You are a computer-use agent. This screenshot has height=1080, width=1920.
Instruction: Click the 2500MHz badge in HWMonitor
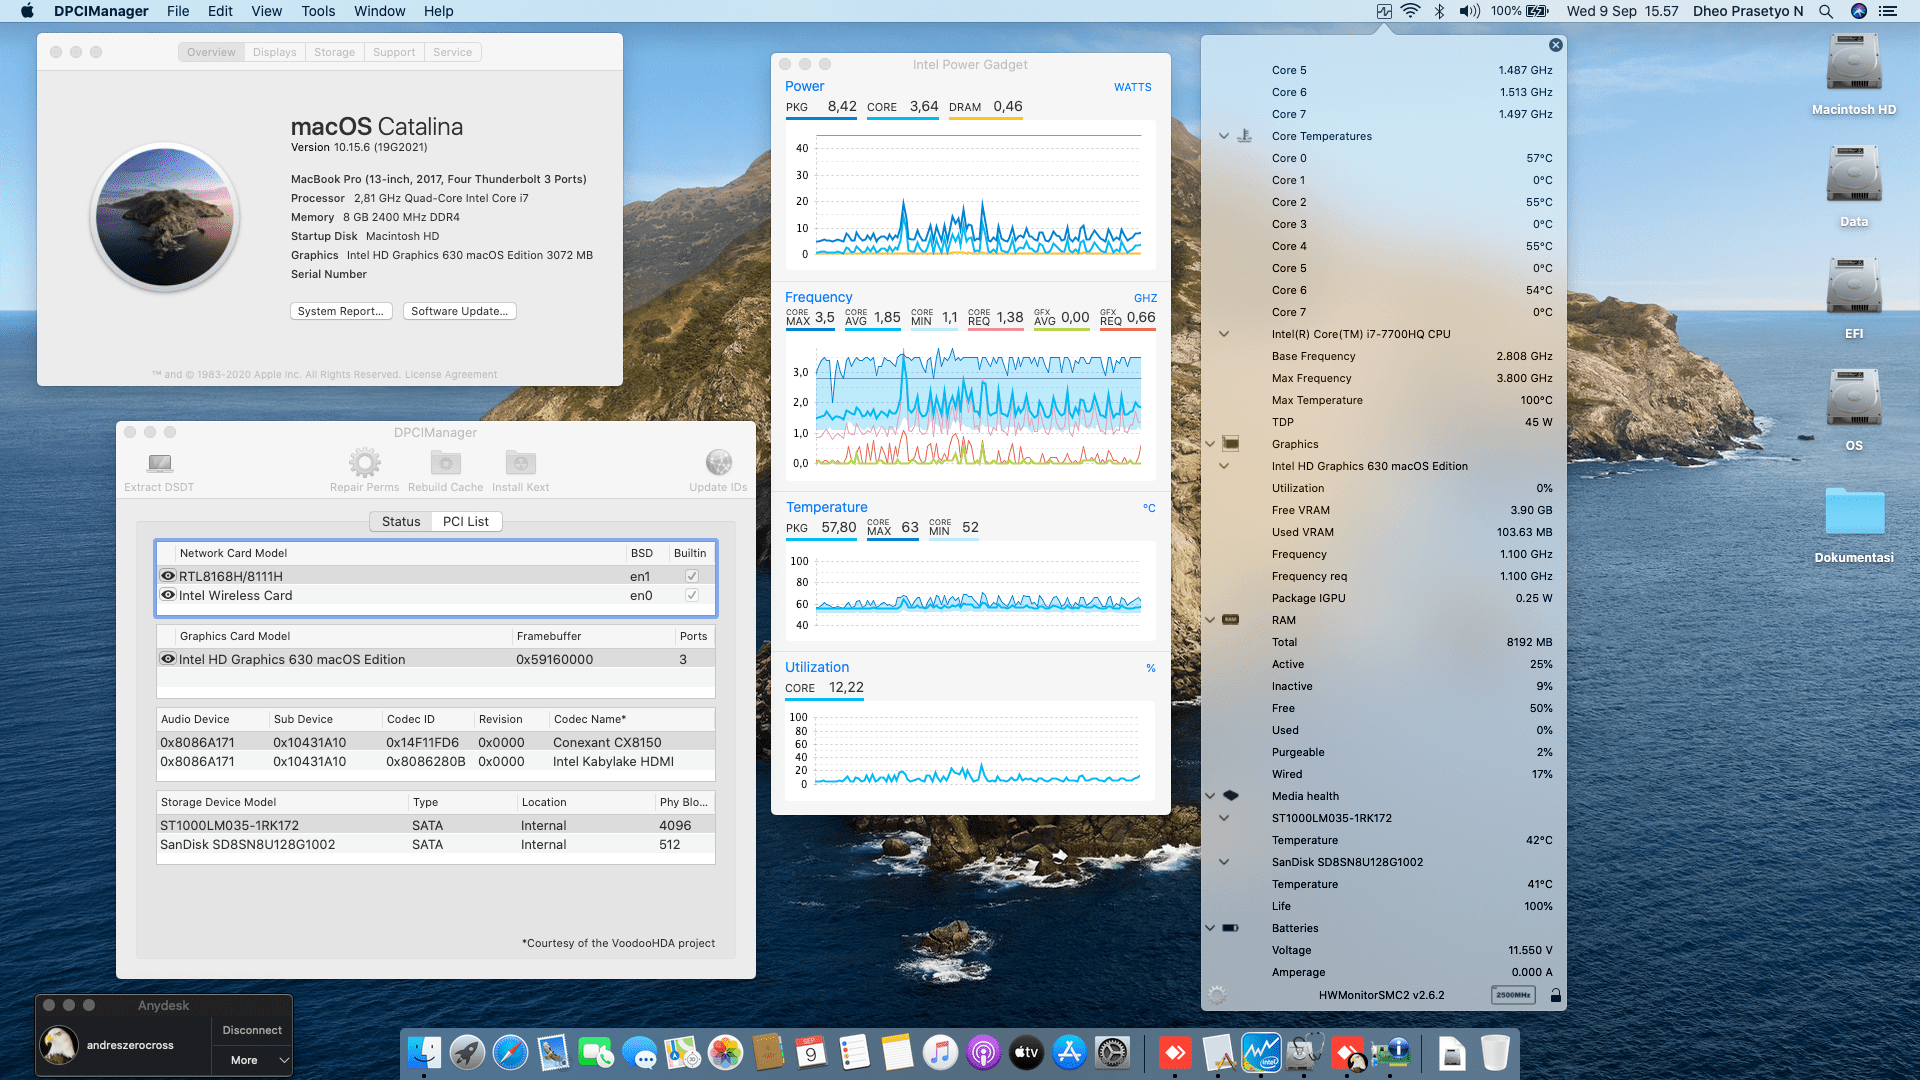tap(1513, 995)
